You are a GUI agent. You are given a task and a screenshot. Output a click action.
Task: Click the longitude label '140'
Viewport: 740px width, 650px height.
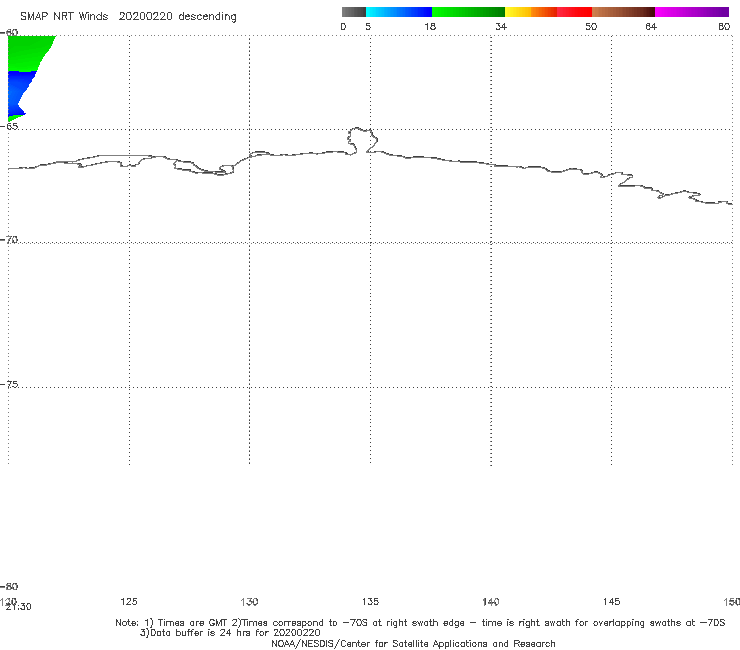[491, 601]
